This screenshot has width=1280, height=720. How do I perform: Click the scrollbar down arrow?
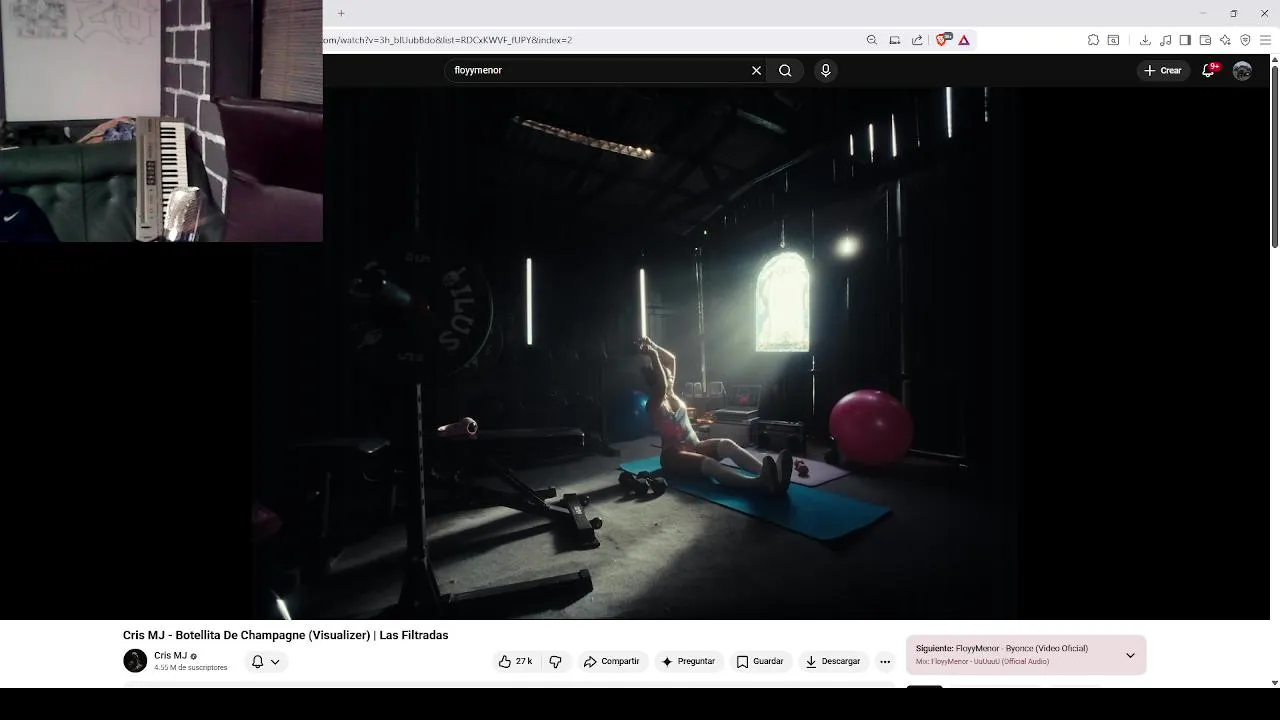pyautogui.click(x=1275, y=682)
